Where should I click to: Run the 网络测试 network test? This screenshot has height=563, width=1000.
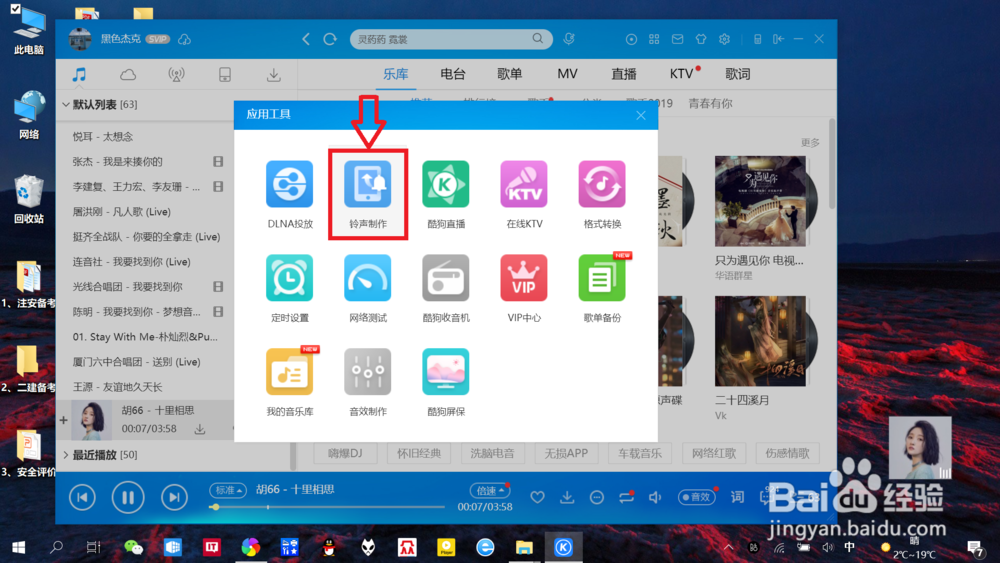click(368, 288)
